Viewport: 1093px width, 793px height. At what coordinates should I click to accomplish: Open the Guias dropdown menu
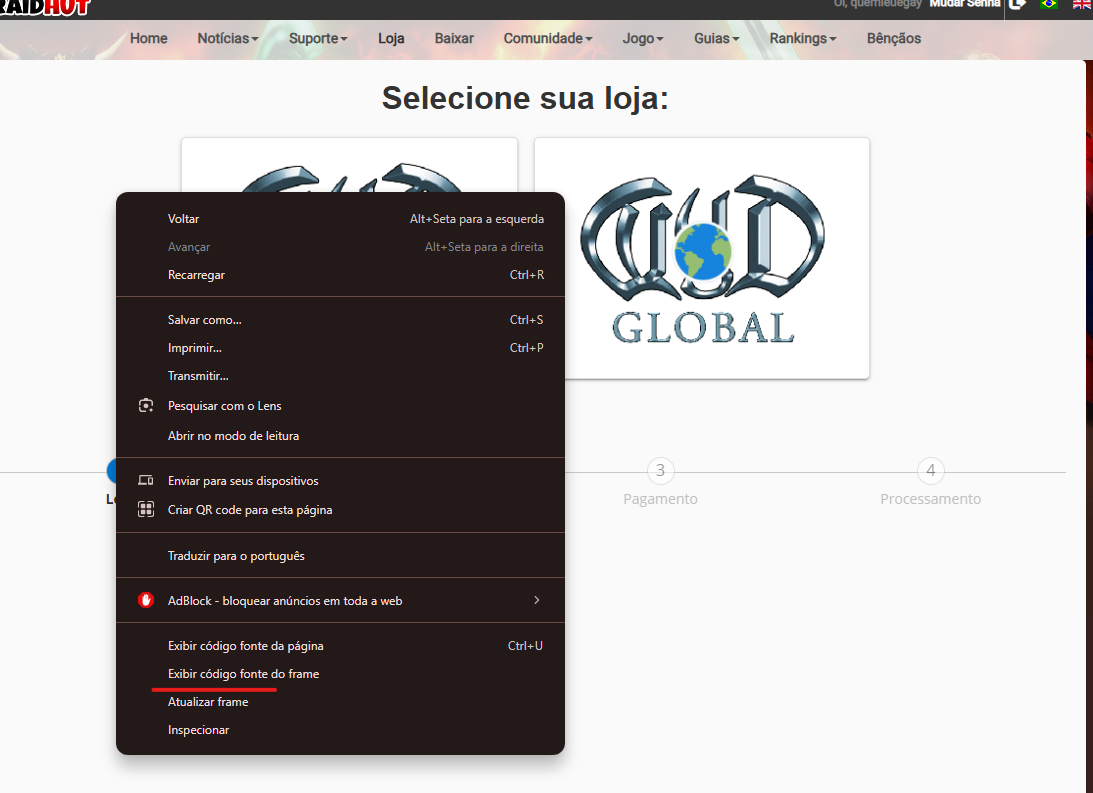[716, 38]
